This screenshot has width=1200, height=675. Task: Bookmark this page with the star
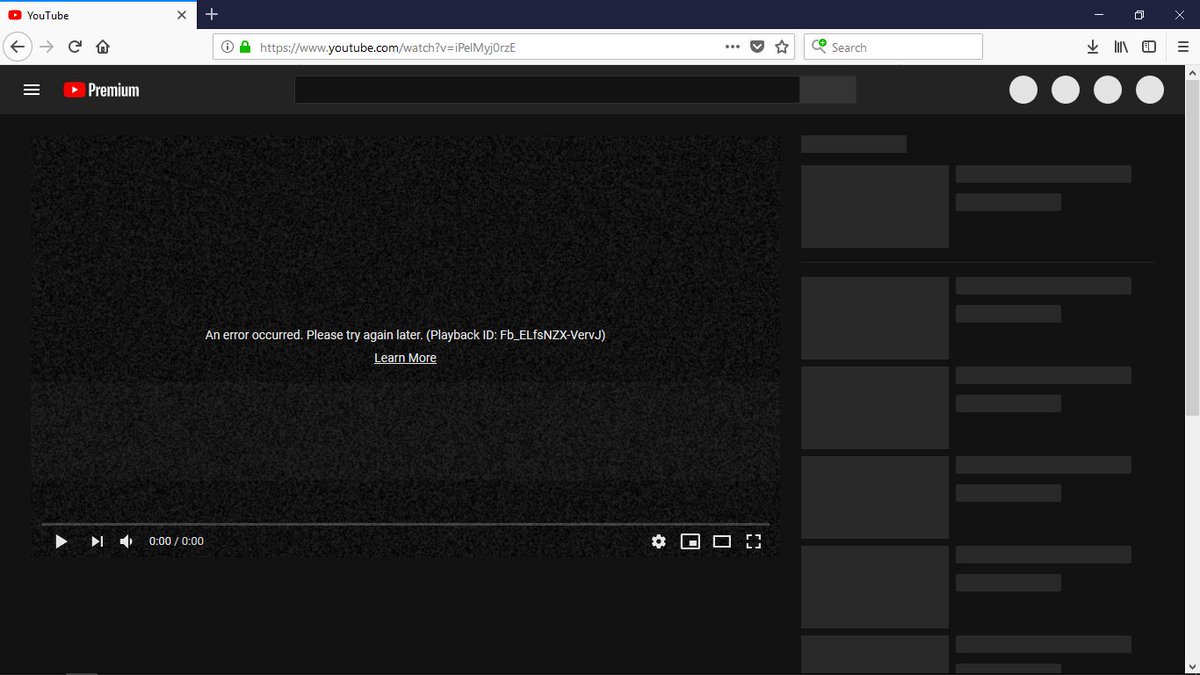coord(782,47)
